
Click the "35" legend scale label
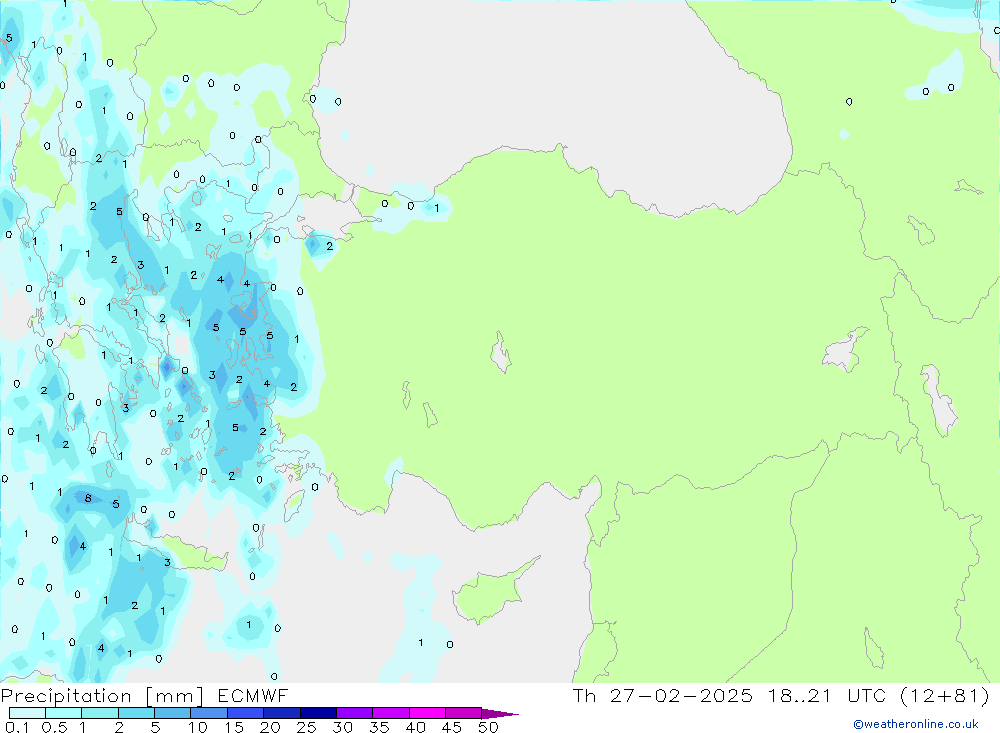(379, 727)
